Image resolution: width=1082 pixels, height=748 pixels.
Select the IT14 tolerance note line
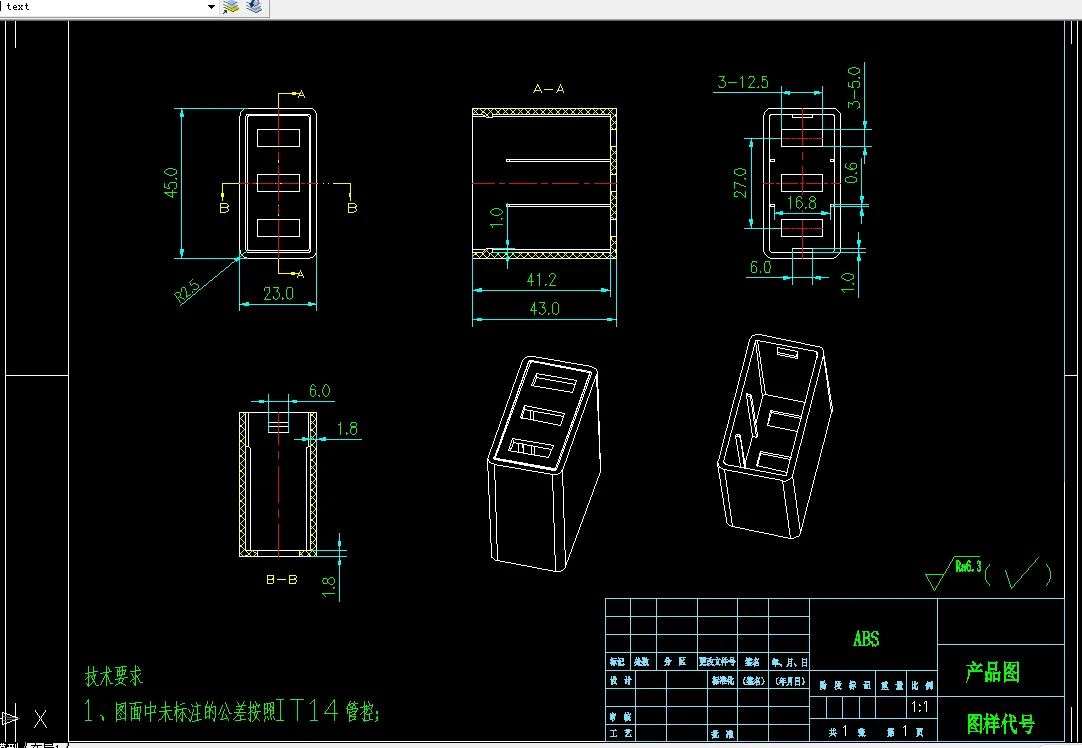click(x=232, y=710)
